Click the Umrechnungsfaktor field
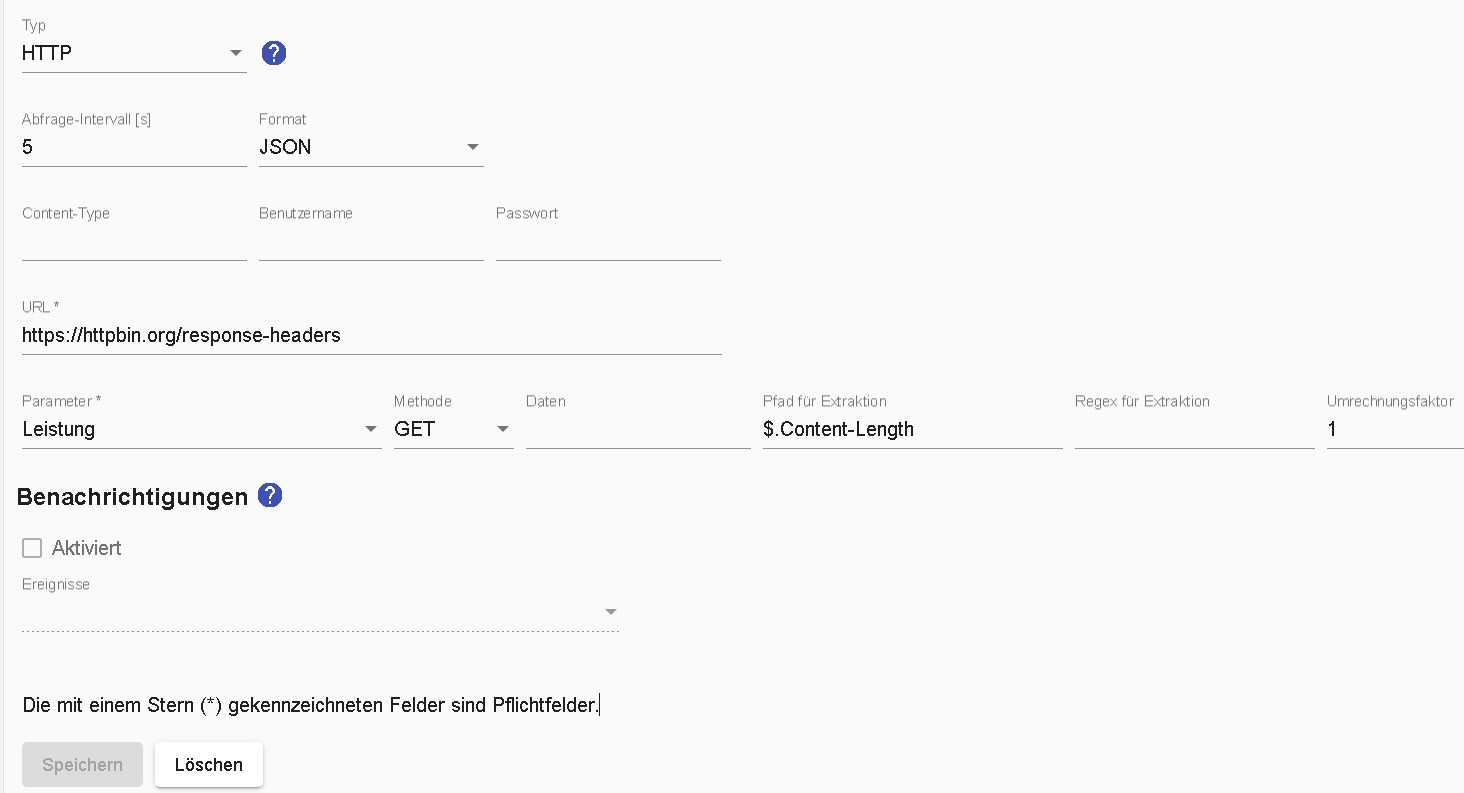 point(1395,429)
